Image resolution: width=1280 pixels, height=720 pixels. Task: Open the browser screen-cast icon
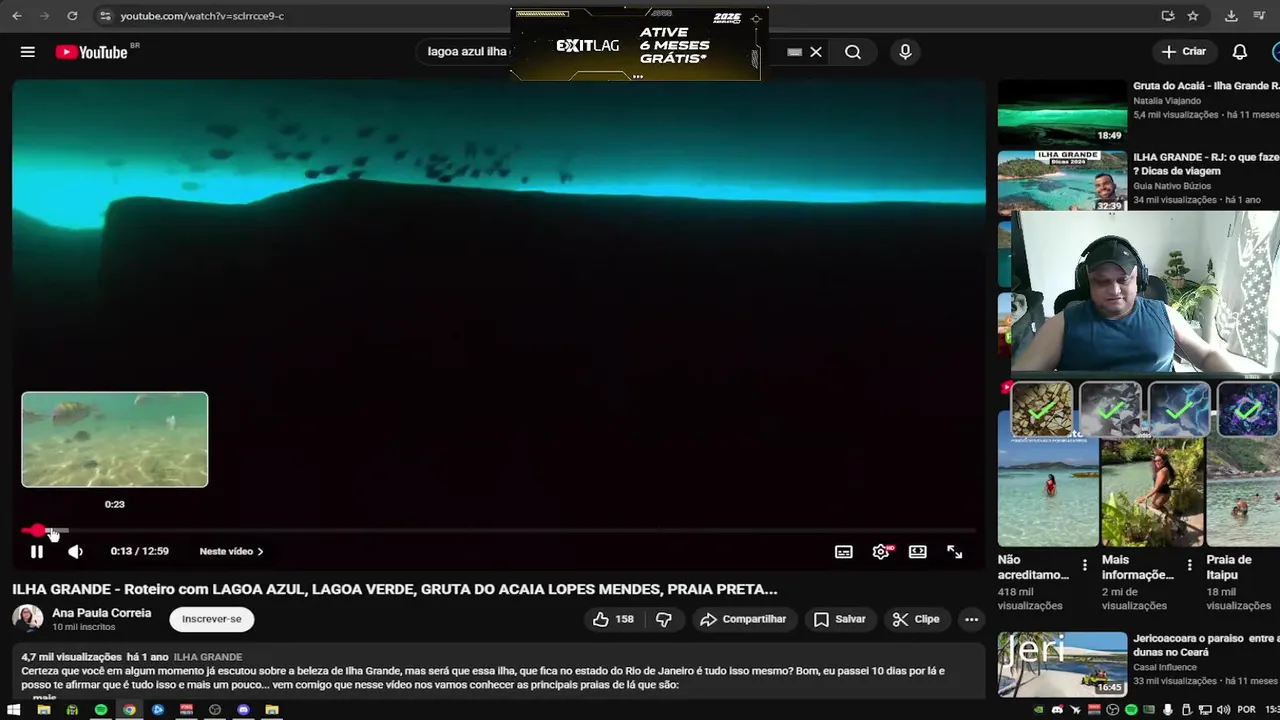coord(1168,16)
